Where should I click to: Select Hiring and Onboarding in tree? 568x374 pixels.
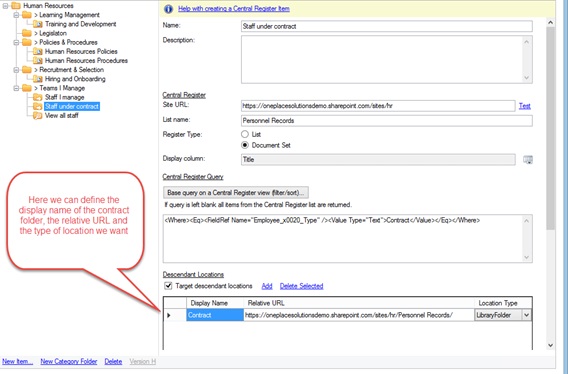coord(75,79)
